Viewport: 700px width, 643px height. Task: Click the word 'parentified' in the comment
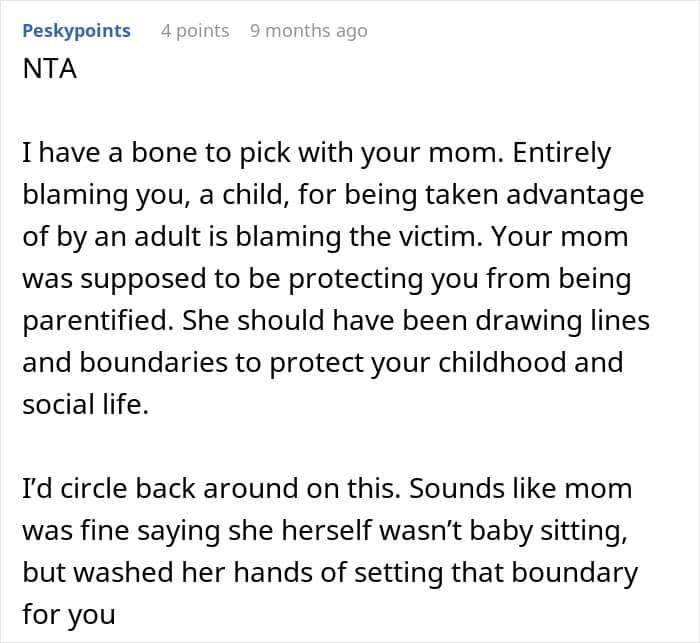pyautogui.click(x=98, y=321)
